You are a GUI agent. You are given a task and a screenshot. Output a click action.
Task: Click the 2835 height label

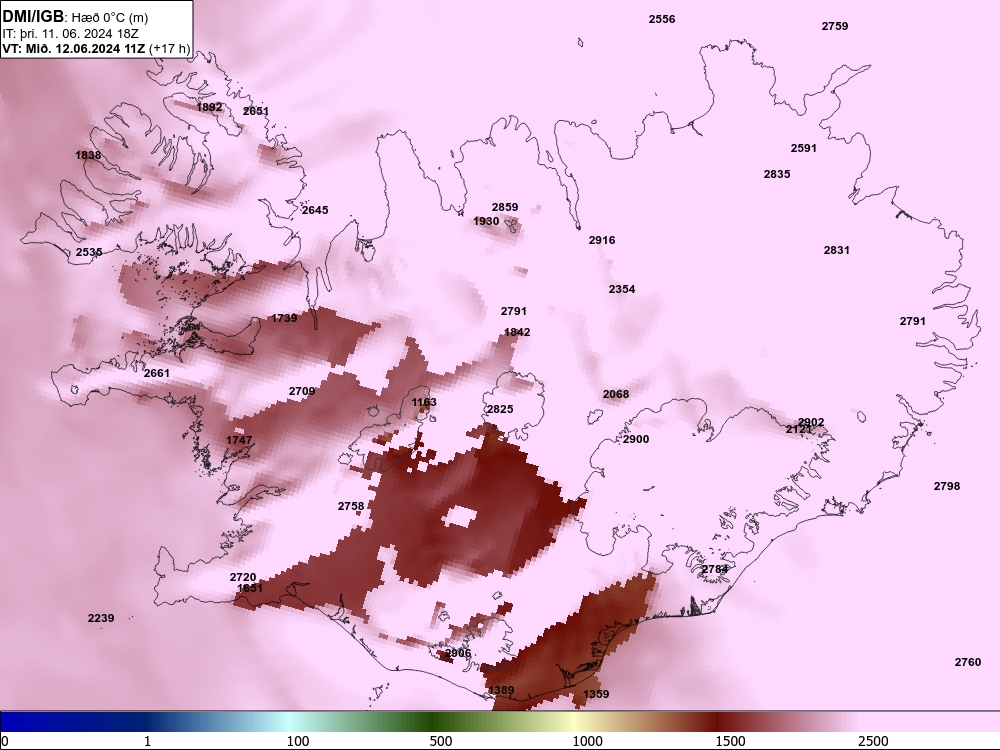click(777, 174)
